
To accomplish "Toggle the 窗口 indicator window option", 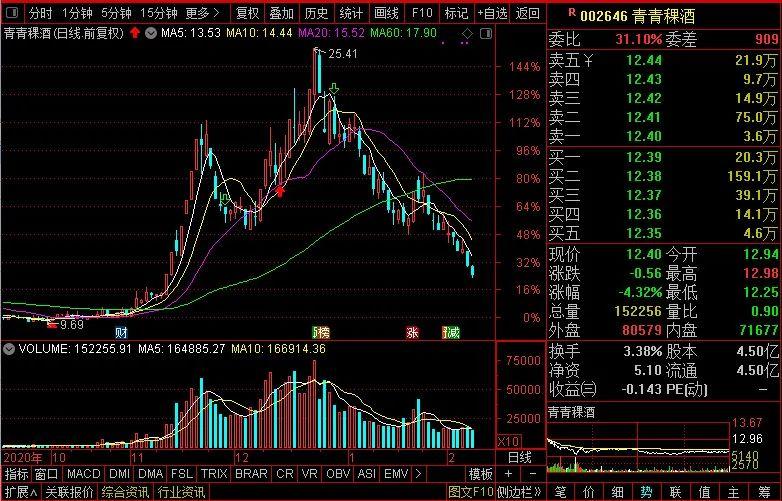I will tap(46, 473).
